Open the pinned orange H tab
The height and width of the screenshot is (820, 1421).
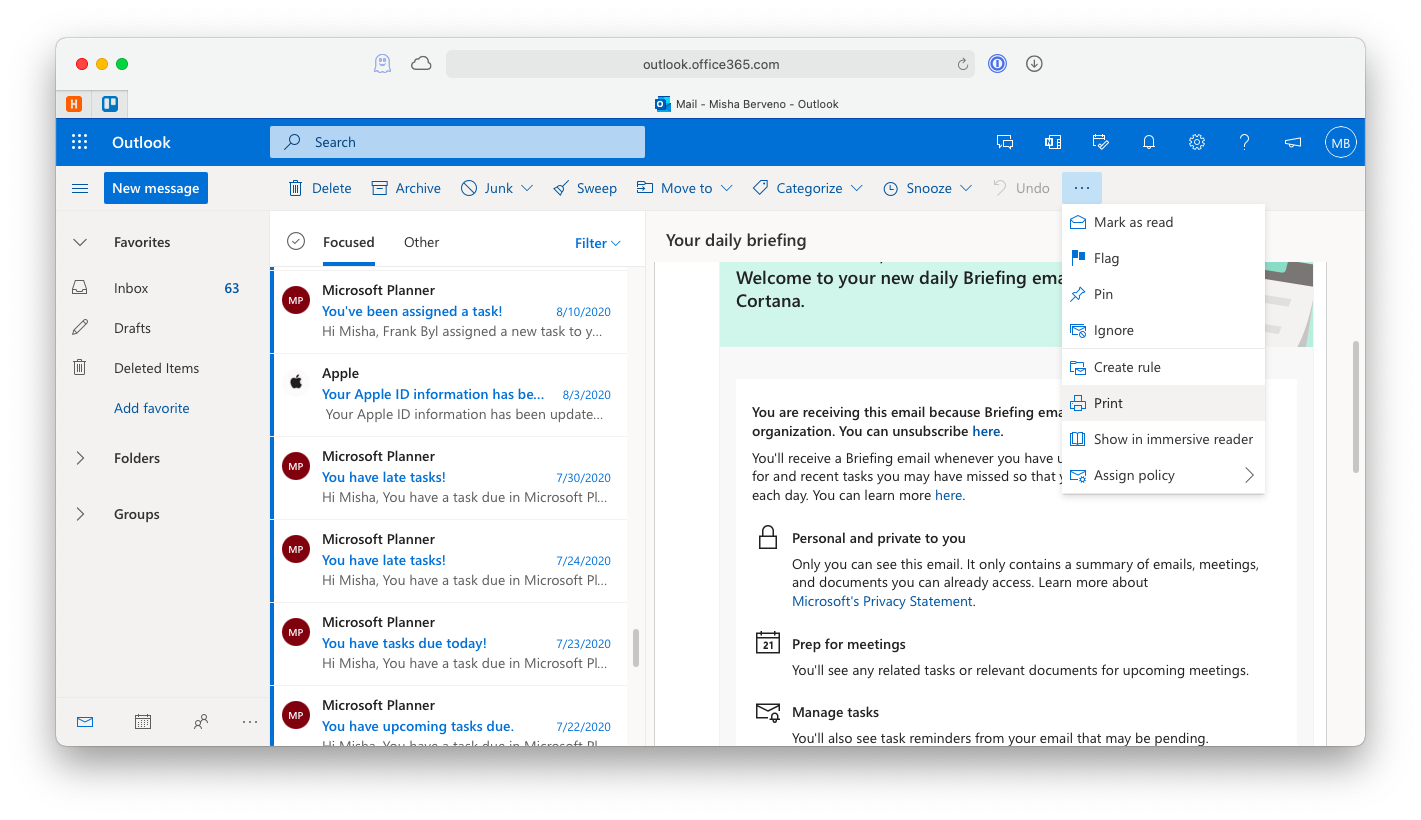tap(74, 103)
